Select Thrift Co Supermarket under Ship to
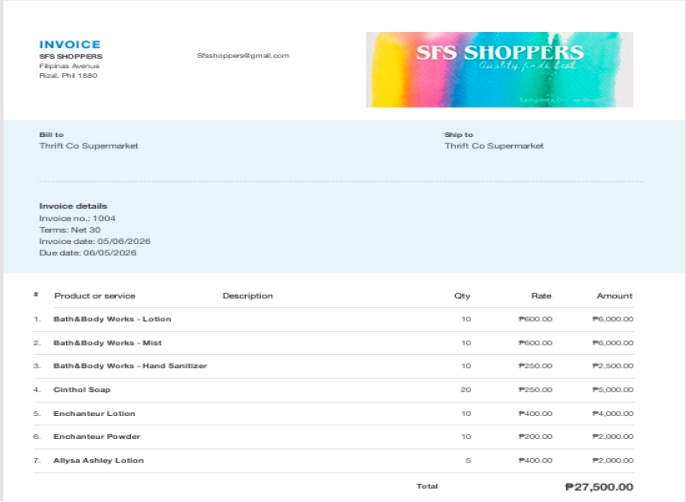The height and width of the screenshot is (502, 686). click(494, 146)
